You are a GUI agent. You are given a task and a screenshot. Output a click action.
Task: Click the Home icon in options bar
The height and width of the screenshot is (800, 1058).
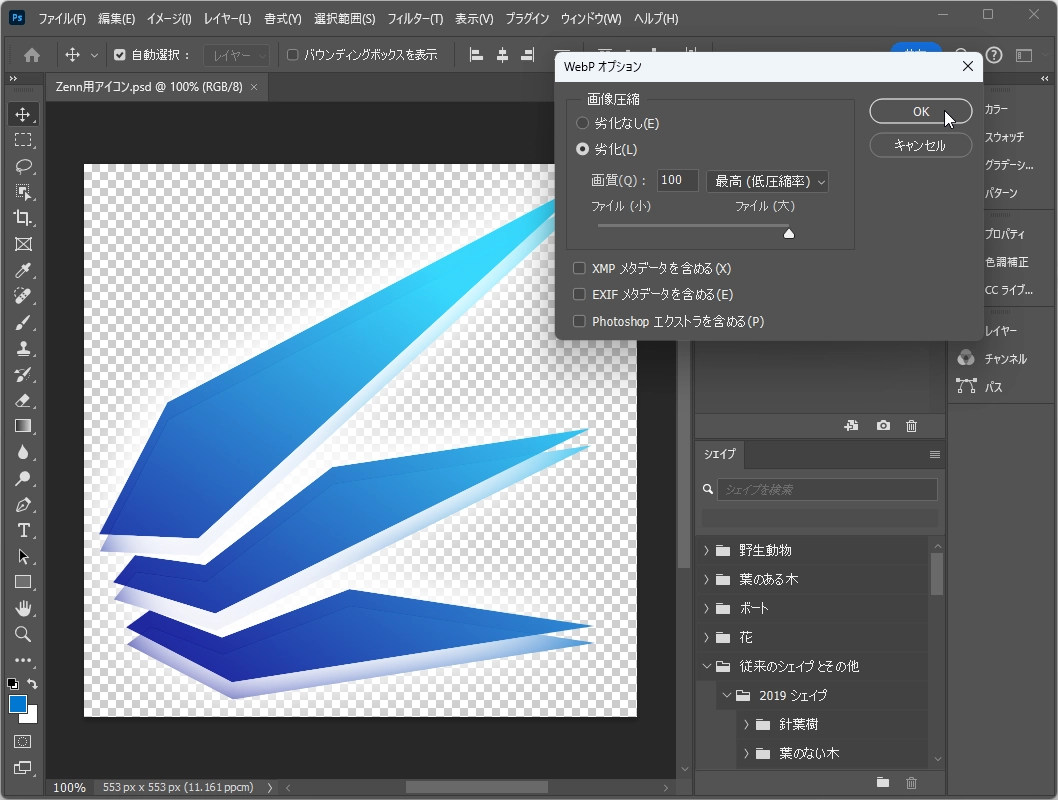[x=32, y=55]
